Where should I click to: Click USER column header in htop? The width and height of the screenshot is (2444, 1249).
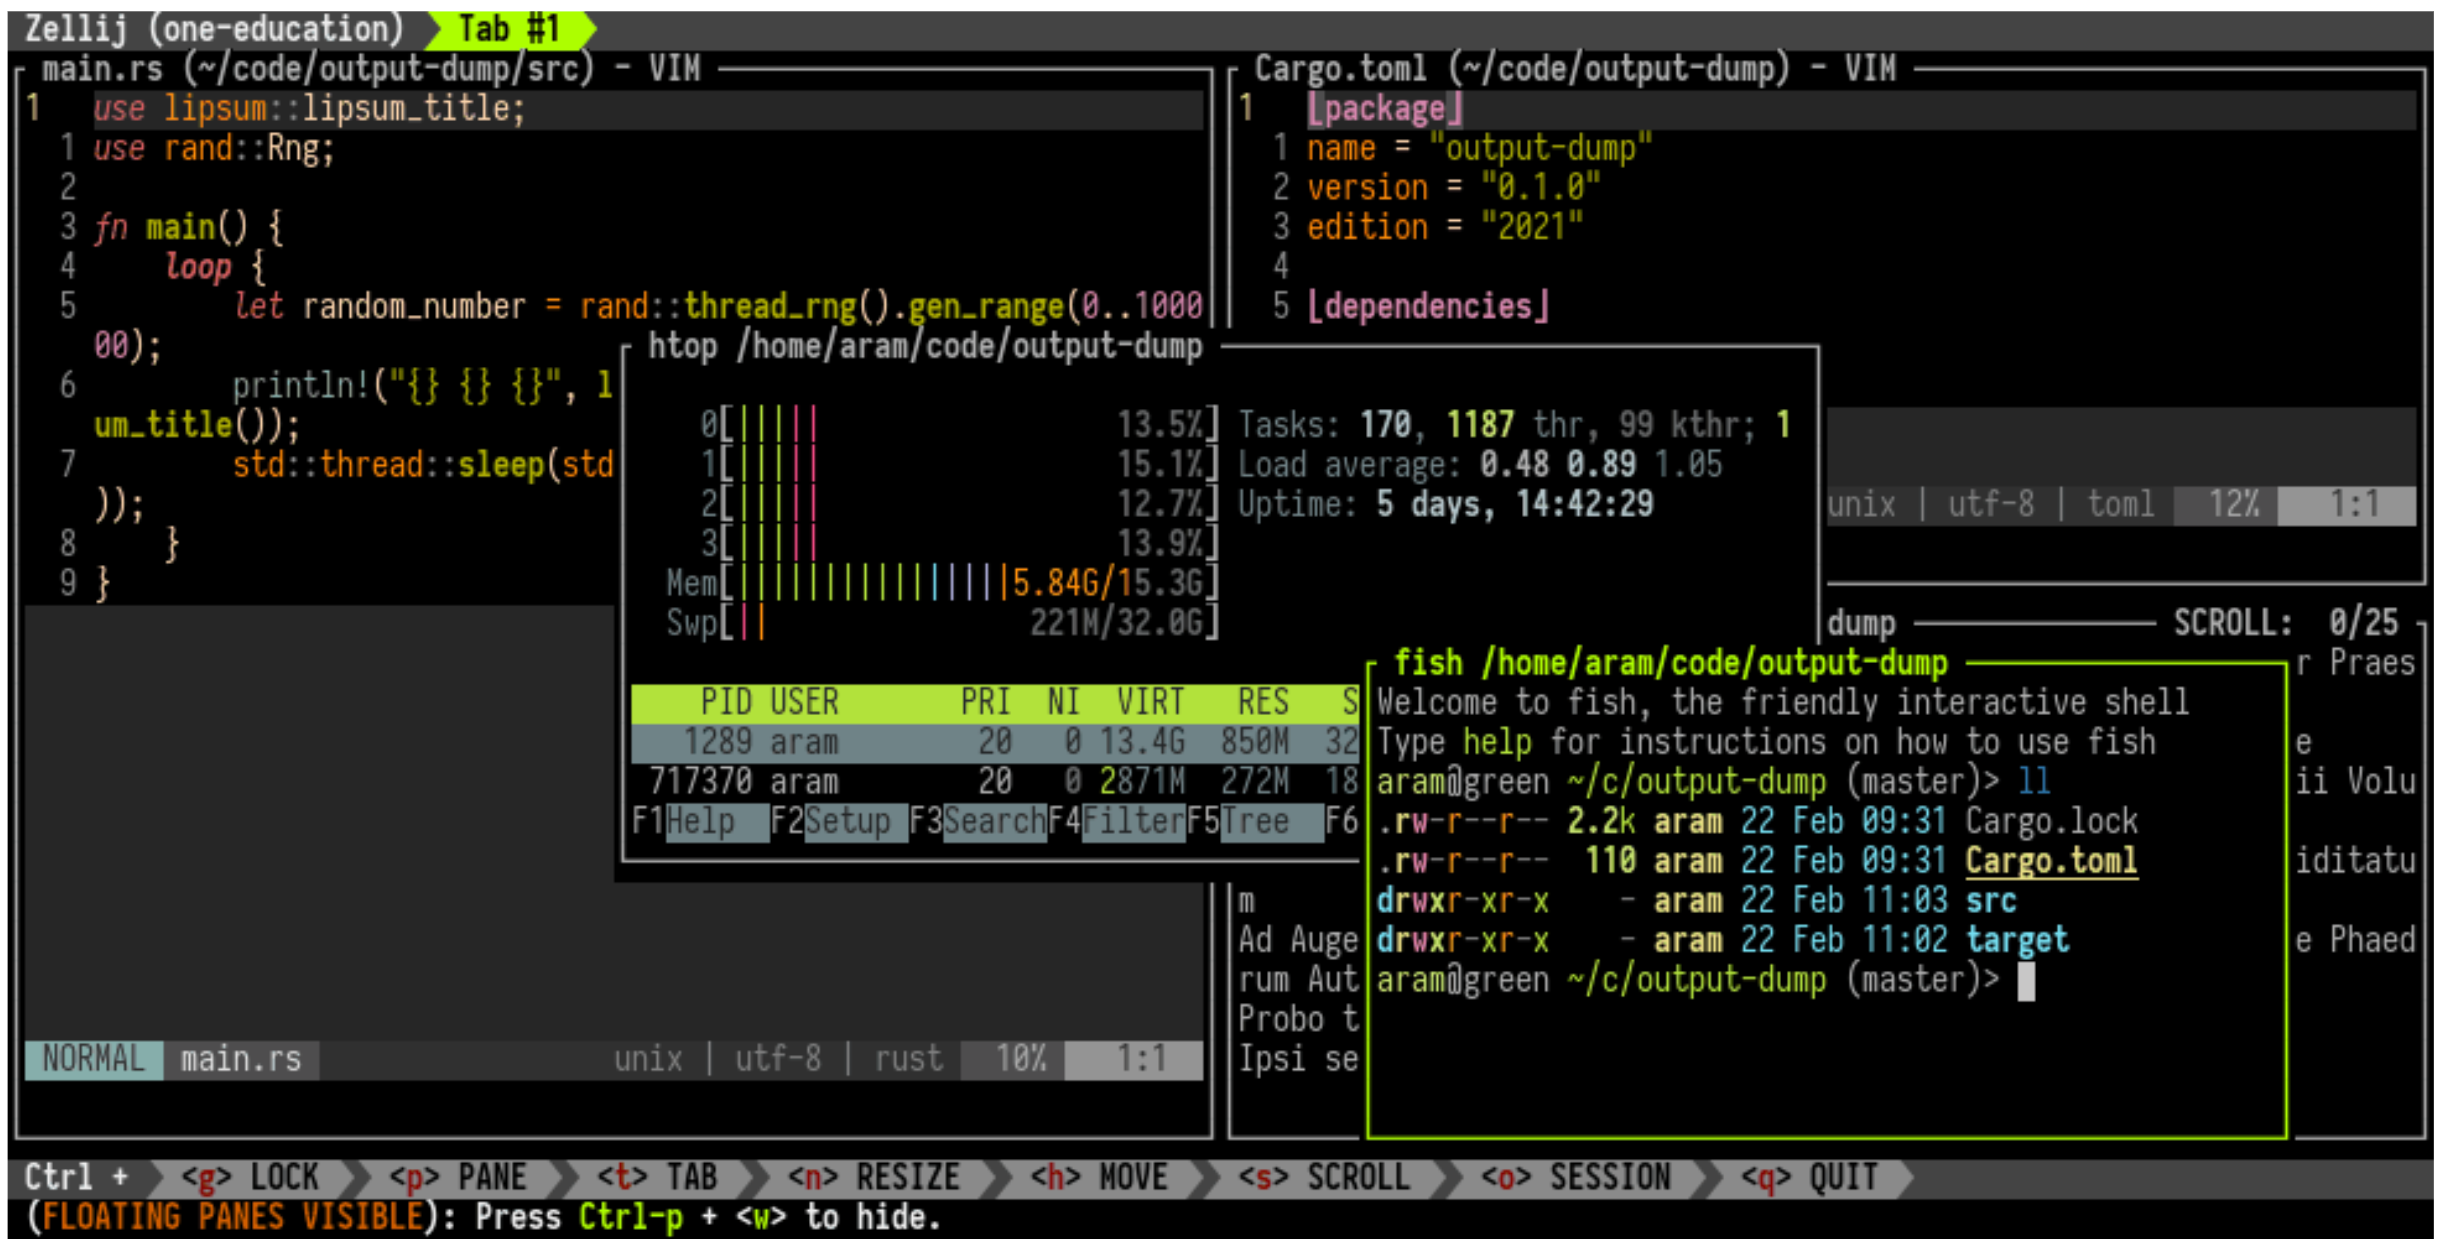[x=804, y=703]
